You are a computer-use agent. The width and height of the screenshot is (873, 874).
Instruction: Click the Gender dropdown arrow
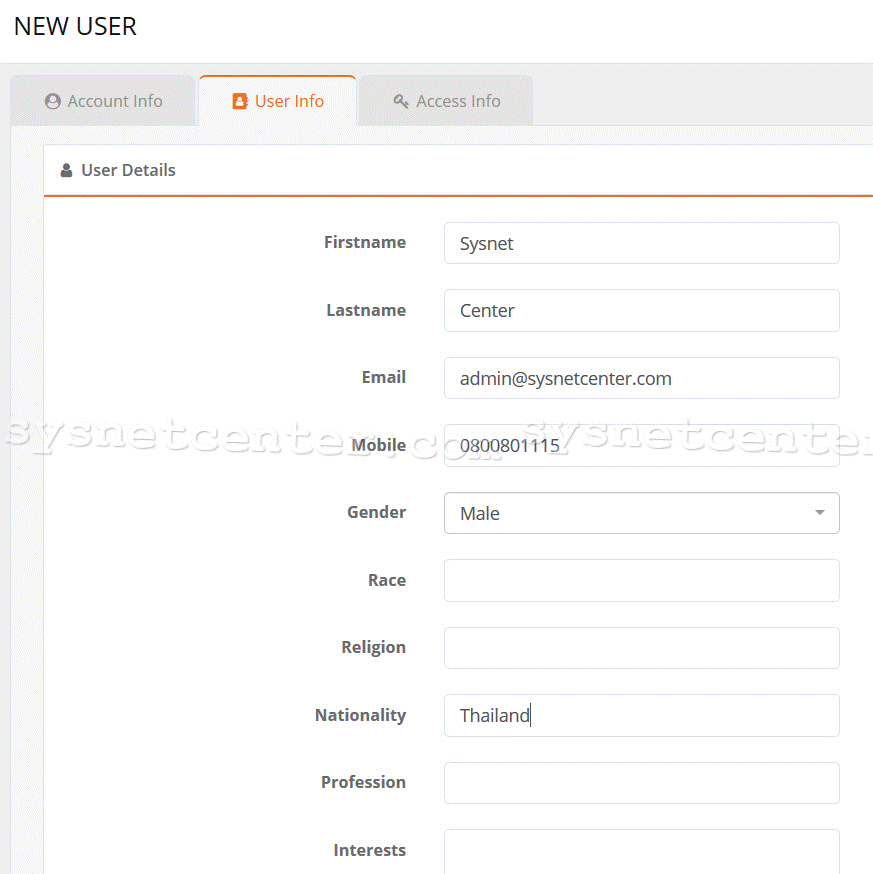click(819, 512)
